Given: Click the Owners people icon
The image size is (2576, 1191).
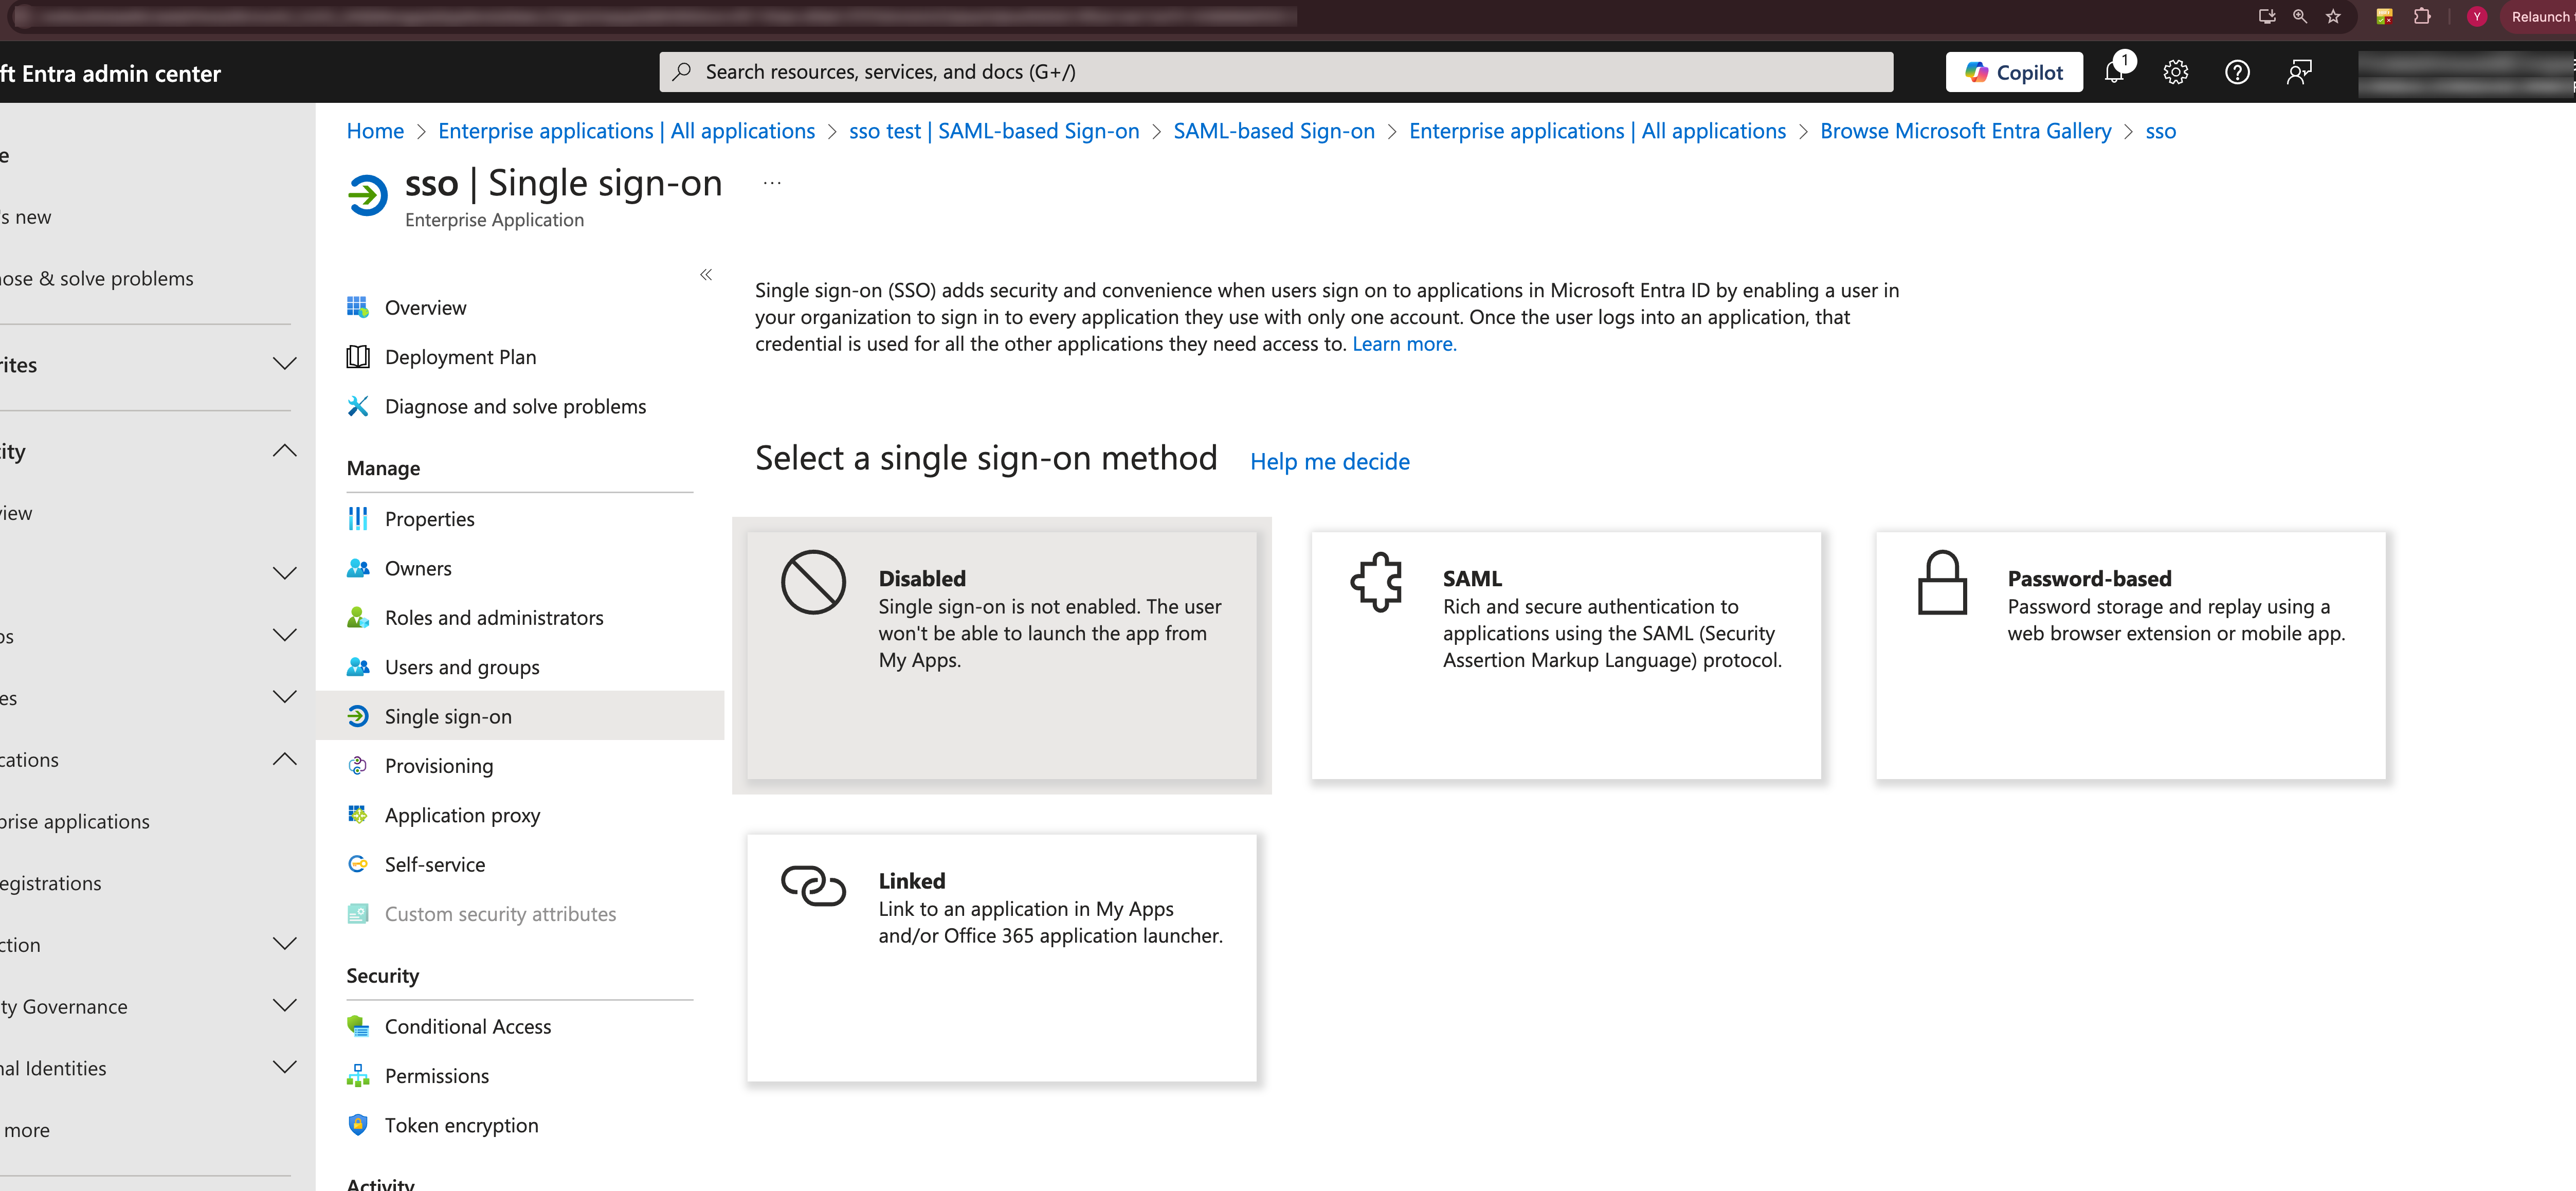Looking at the screenshot, I should (x=358, y=568).
